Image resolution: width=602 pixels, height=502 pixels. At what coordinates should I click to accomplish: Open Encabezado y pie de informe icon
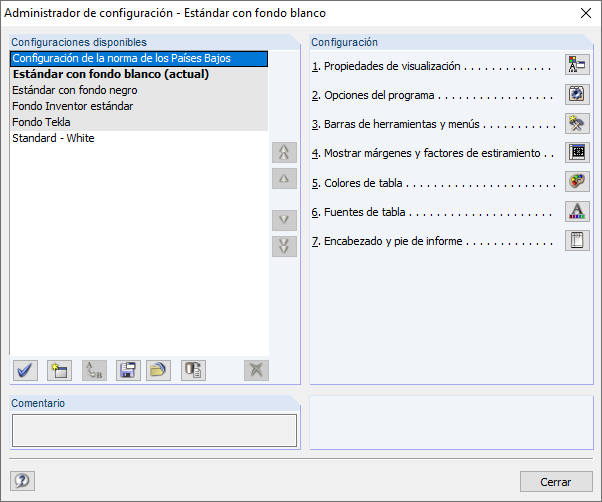pyautogui.click(x=577, y=240)
